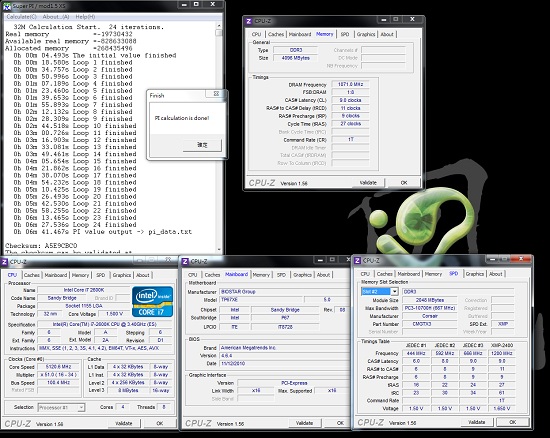Click the down arrow of the Super PI output scrollbar
Viewport: 550px width, 438px height.
(219, 250)
